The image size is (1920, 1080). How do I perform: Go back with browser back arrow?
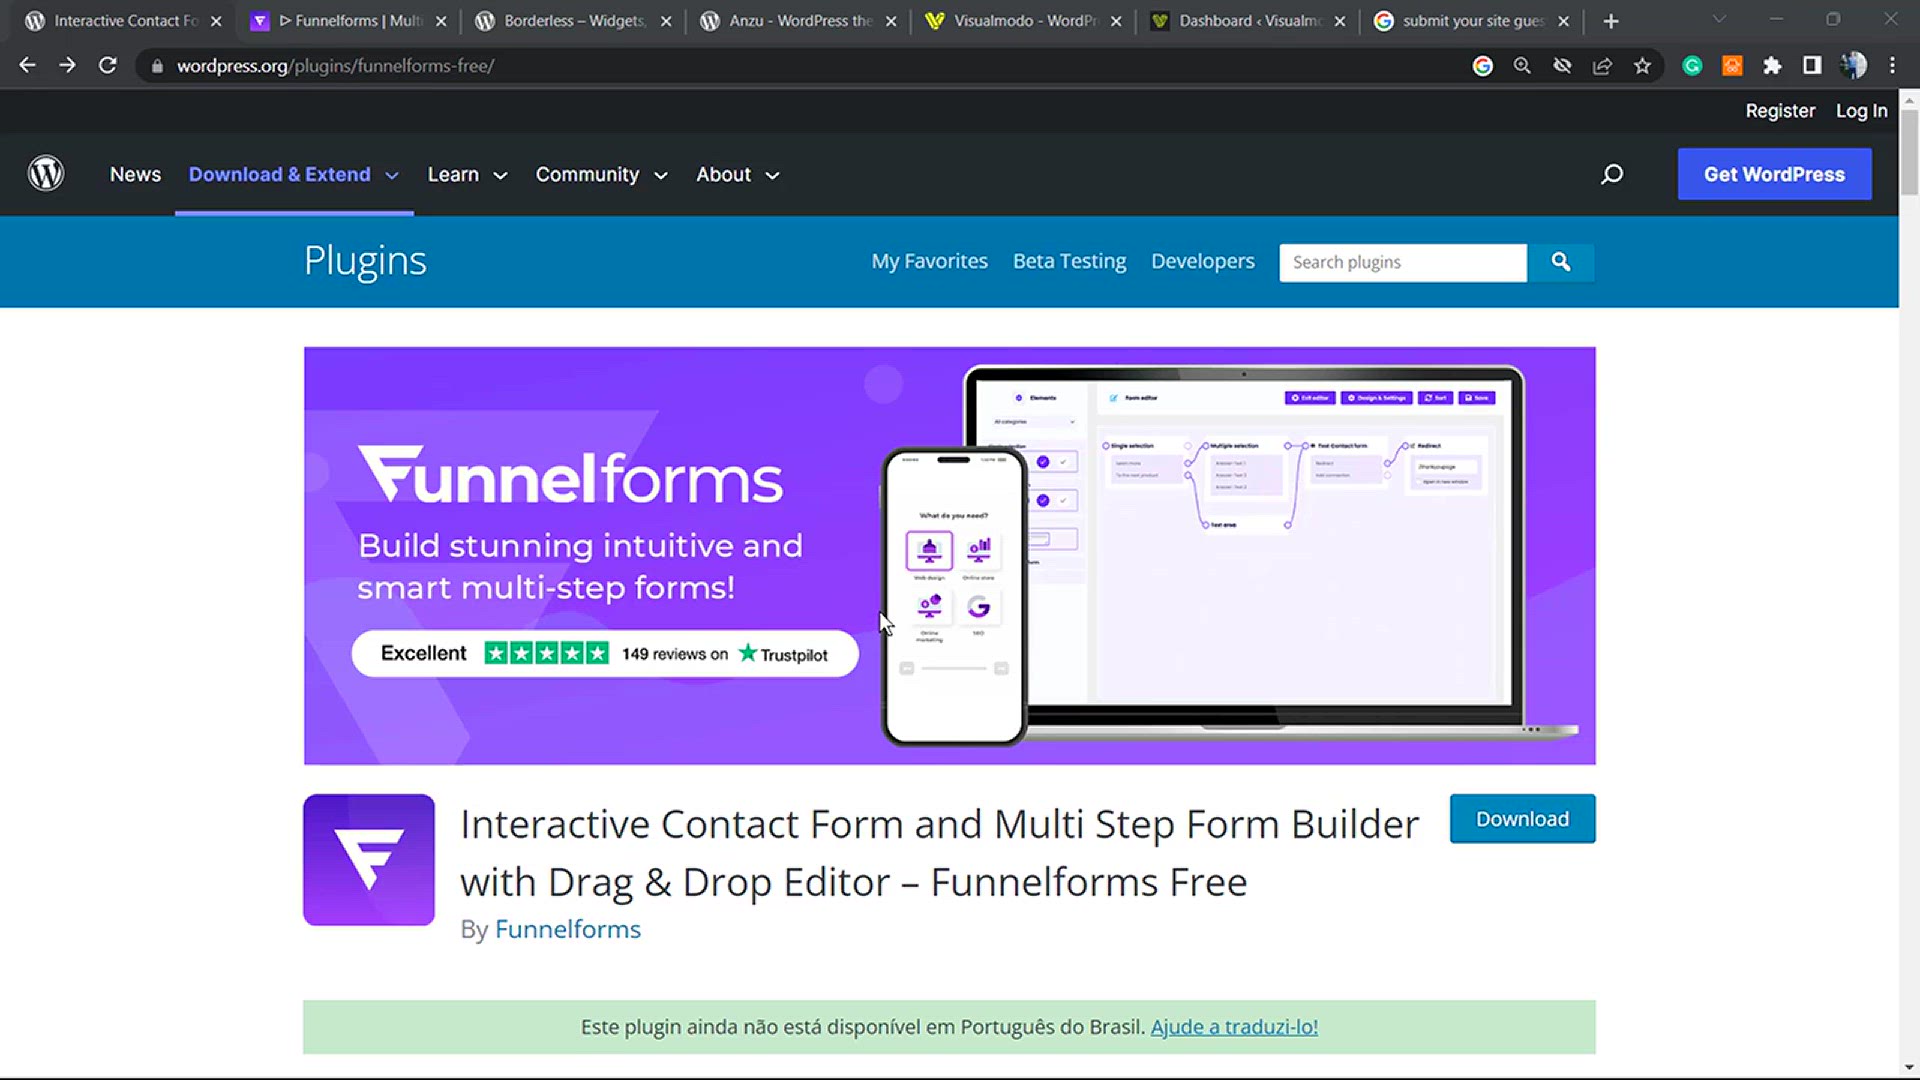click(27, 65)
